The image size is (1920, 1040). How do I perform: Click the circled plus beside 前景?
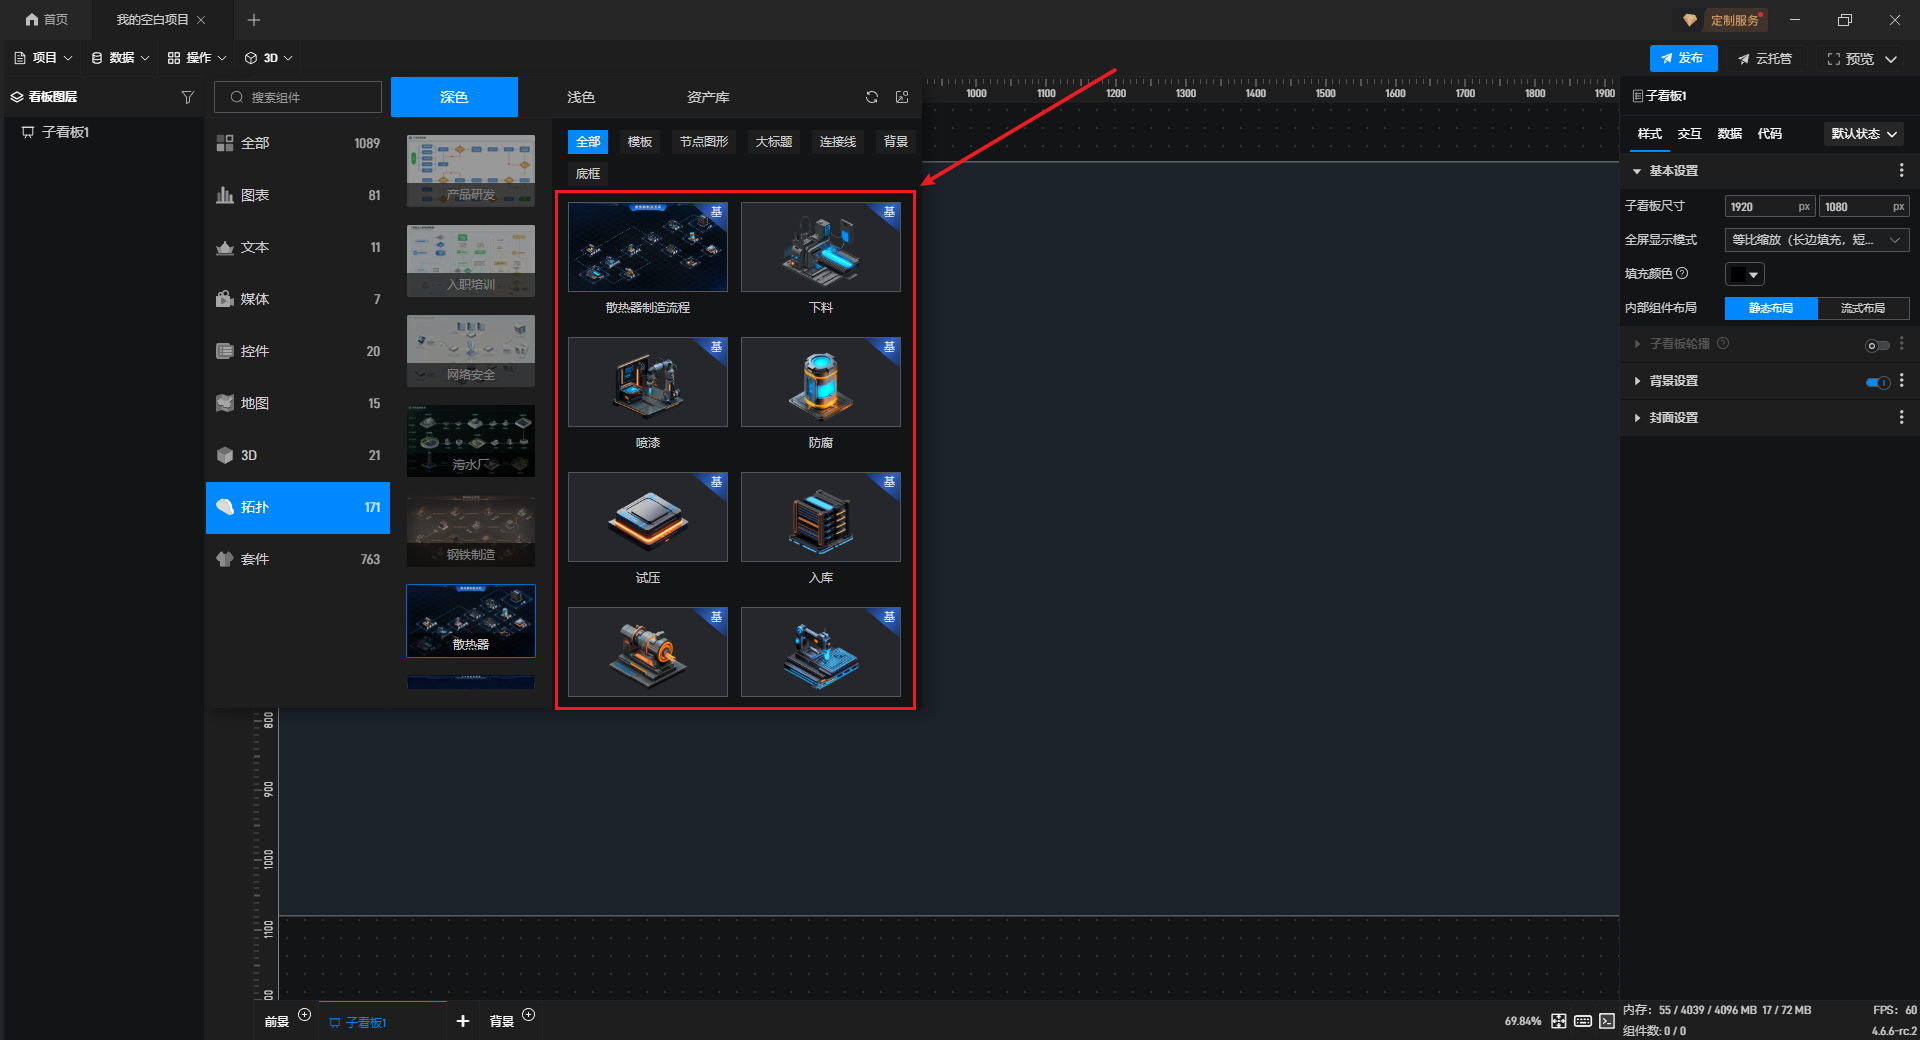click(305, 1015)
